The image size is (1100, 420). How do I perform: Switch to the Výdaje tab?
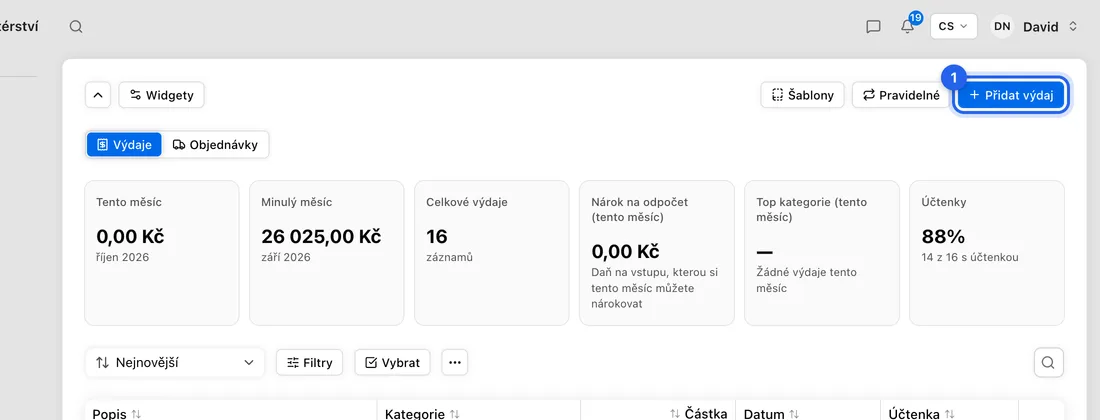point(125,145)
